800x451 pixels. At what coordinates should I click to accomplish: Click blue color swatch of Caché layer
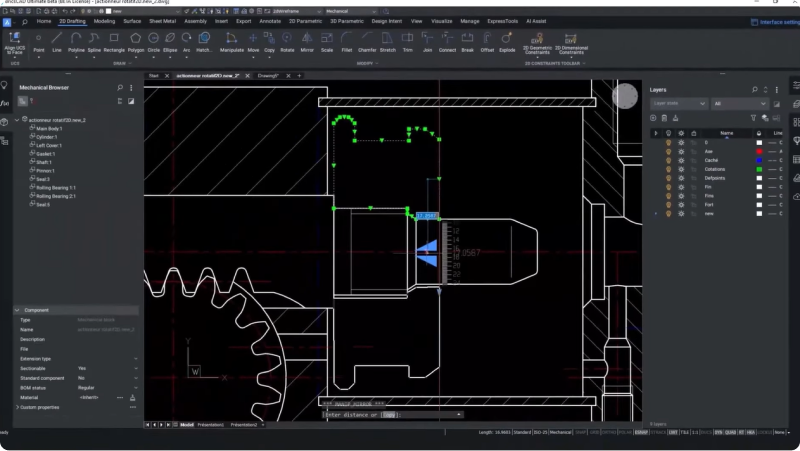[x=759, y=160]
